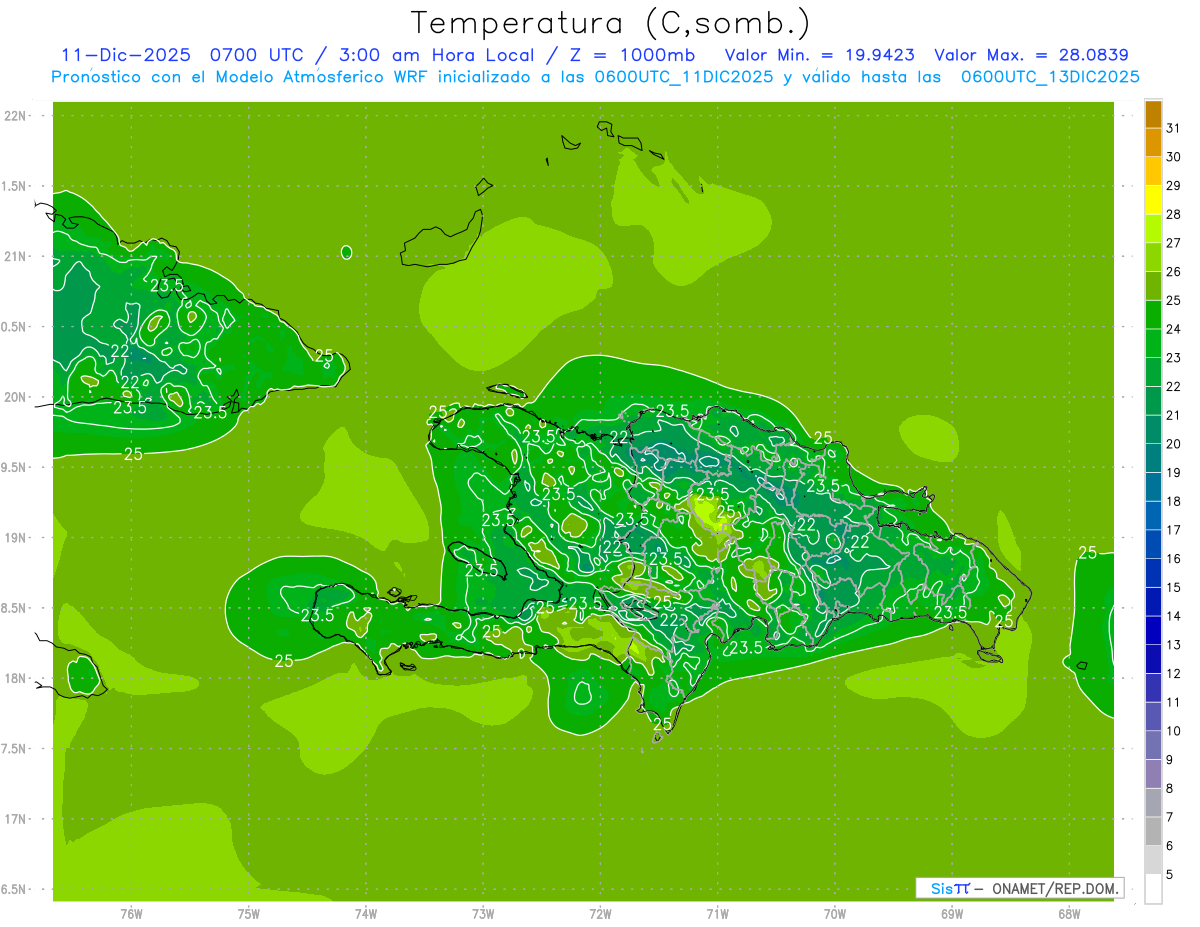Click the '17N' latitude axis label
Screen dimensions: 1200x927
click(16, 819)
